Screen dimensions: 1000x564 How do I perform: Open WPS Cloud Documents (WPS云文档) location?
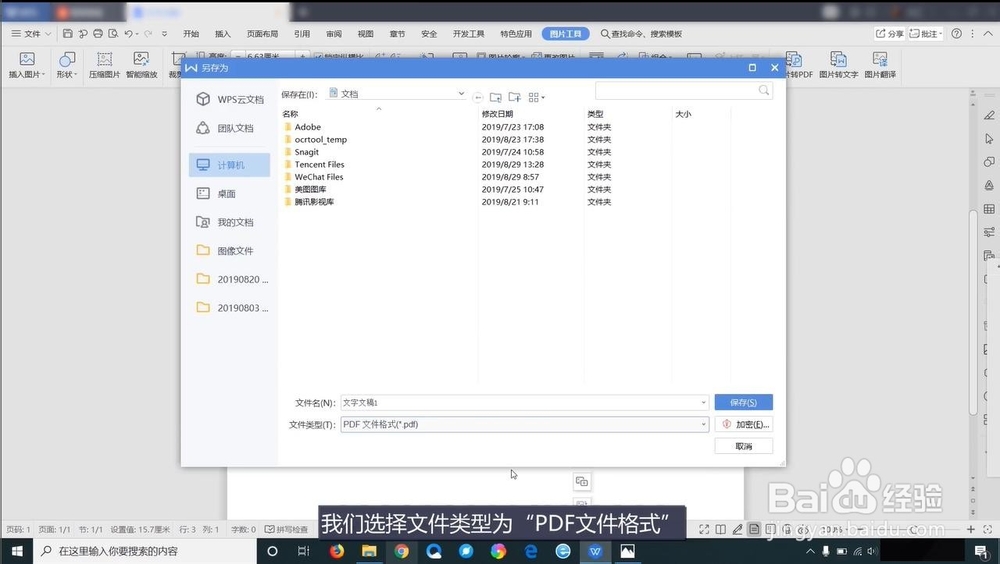[x=230, y=99]
